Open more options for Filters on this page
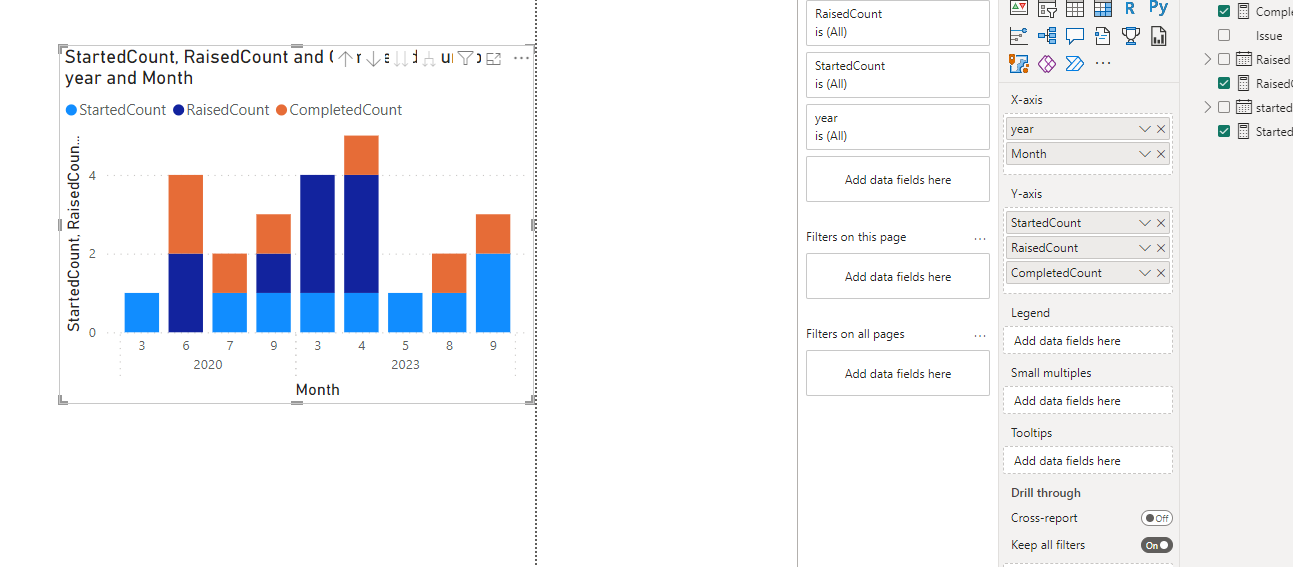1293x567 pixels. 980,238
